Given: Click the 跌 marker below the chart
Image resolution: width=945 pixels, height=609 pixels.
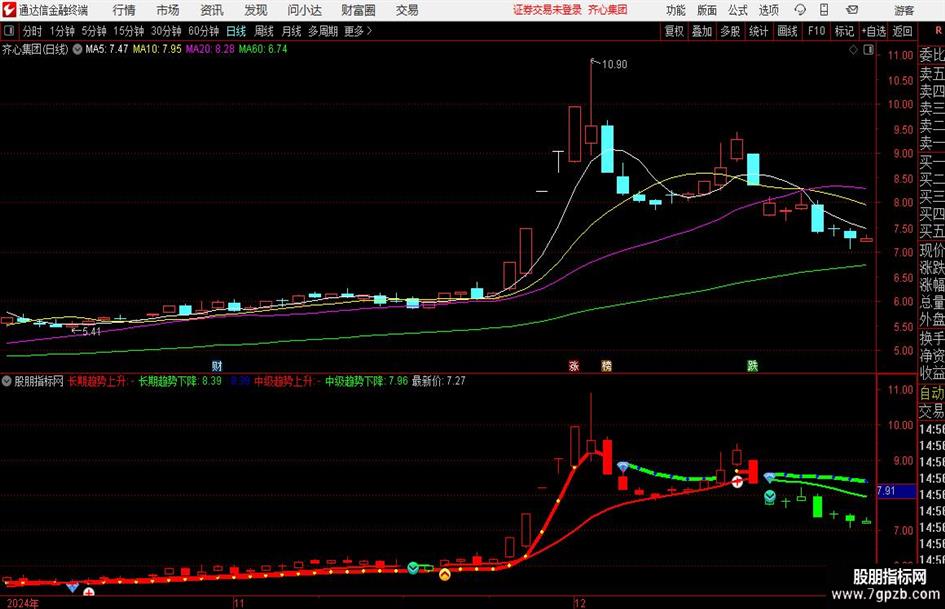Looking at the screenshot, I should point(753,365).
